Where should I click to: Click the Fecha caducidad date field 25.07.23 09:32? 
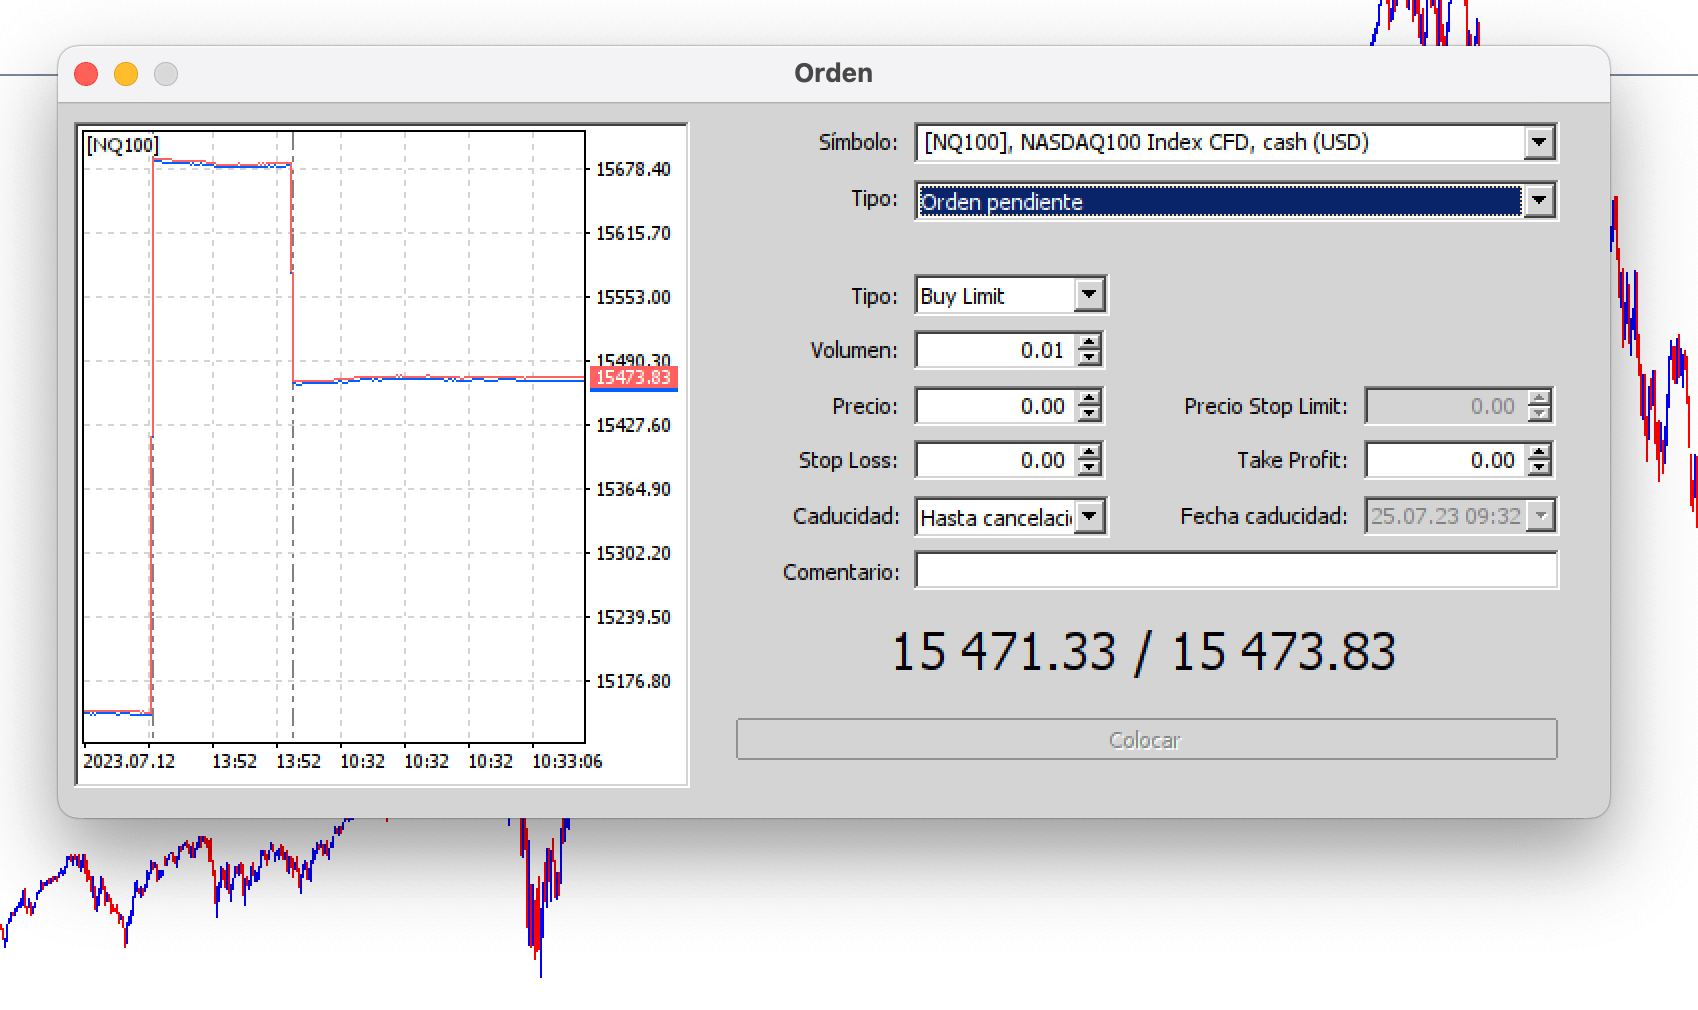click(1446, 516)
